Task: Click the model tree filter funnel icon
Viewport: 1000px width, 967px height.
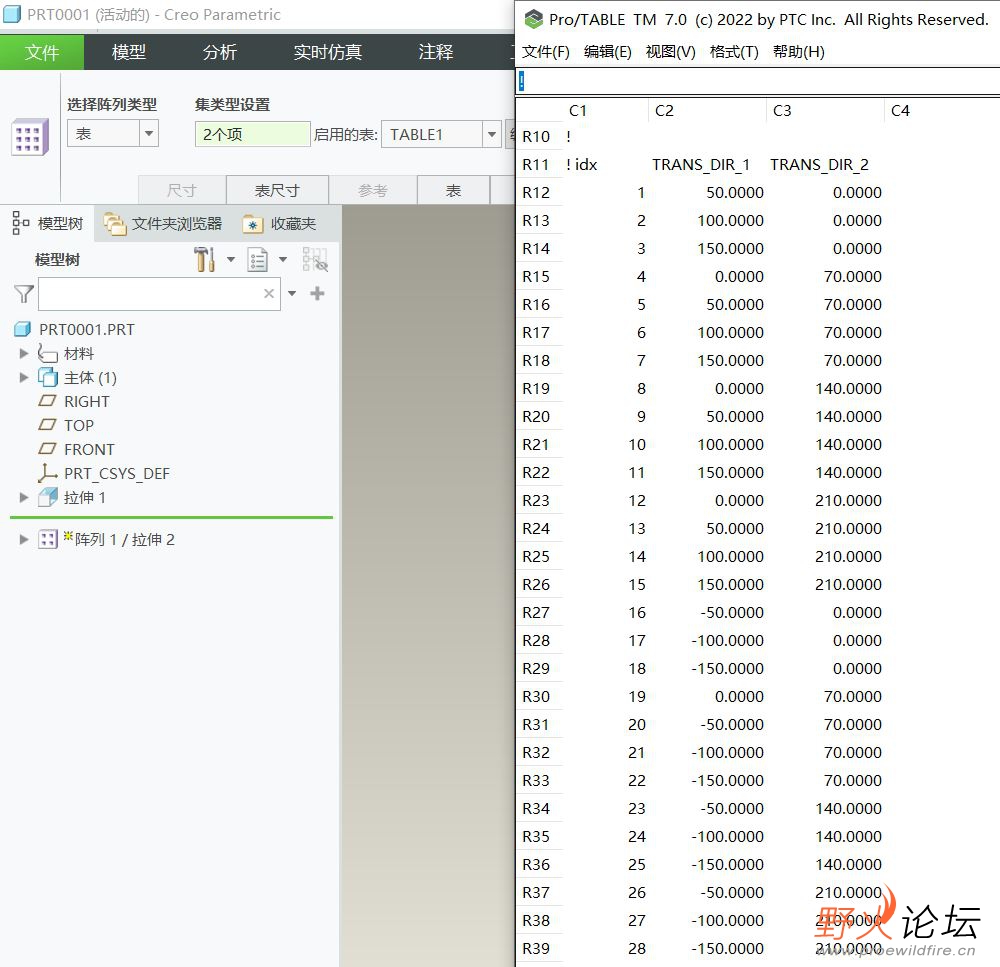Action: pos(24,293)
